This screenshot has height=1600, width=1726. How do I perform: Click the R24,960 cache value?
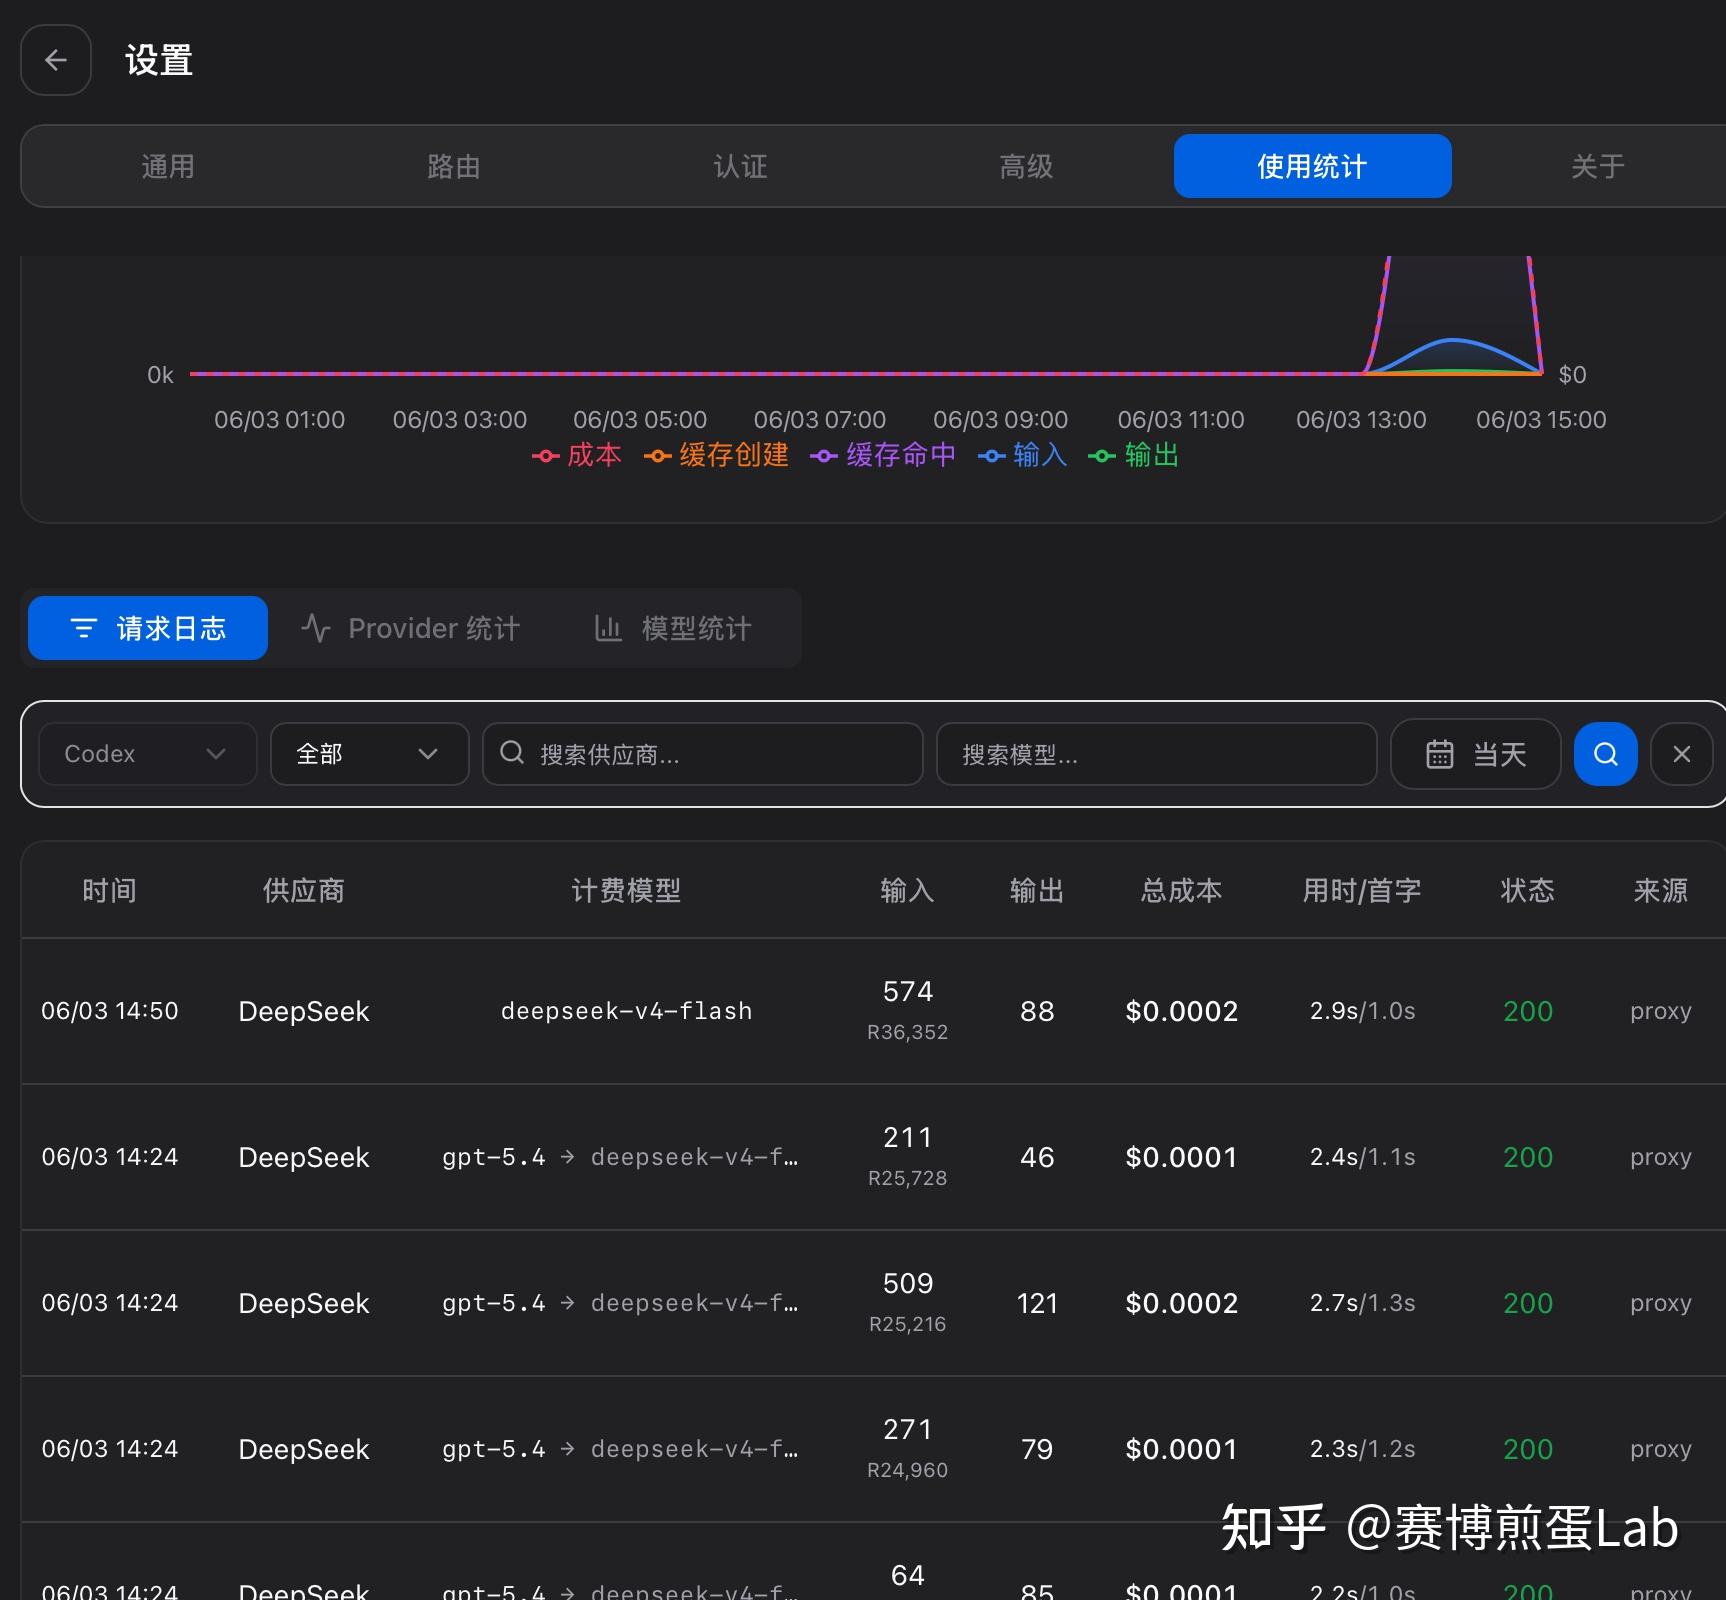coord(907,1470)
